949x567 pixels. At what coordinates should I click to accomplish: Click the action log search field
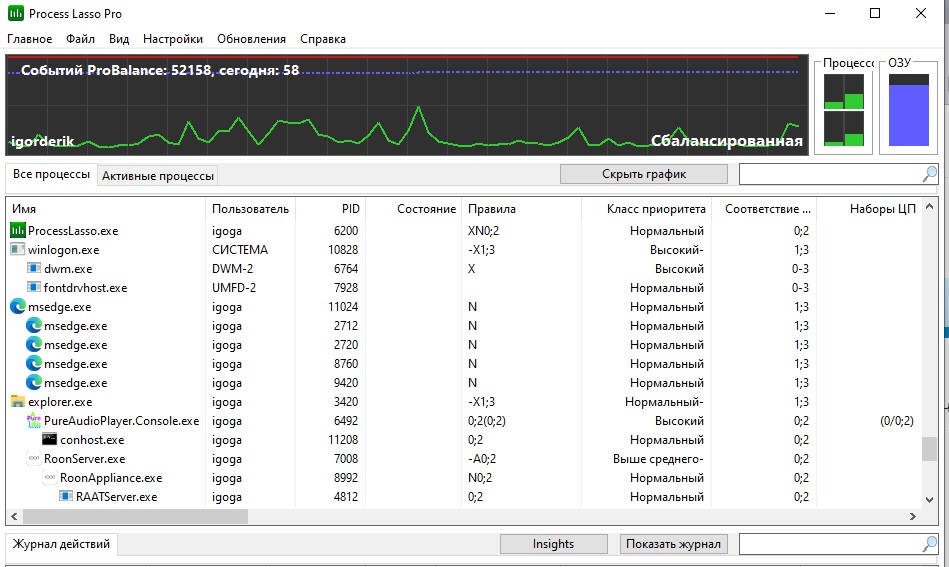pyautogui.click(x=830, y=544)
